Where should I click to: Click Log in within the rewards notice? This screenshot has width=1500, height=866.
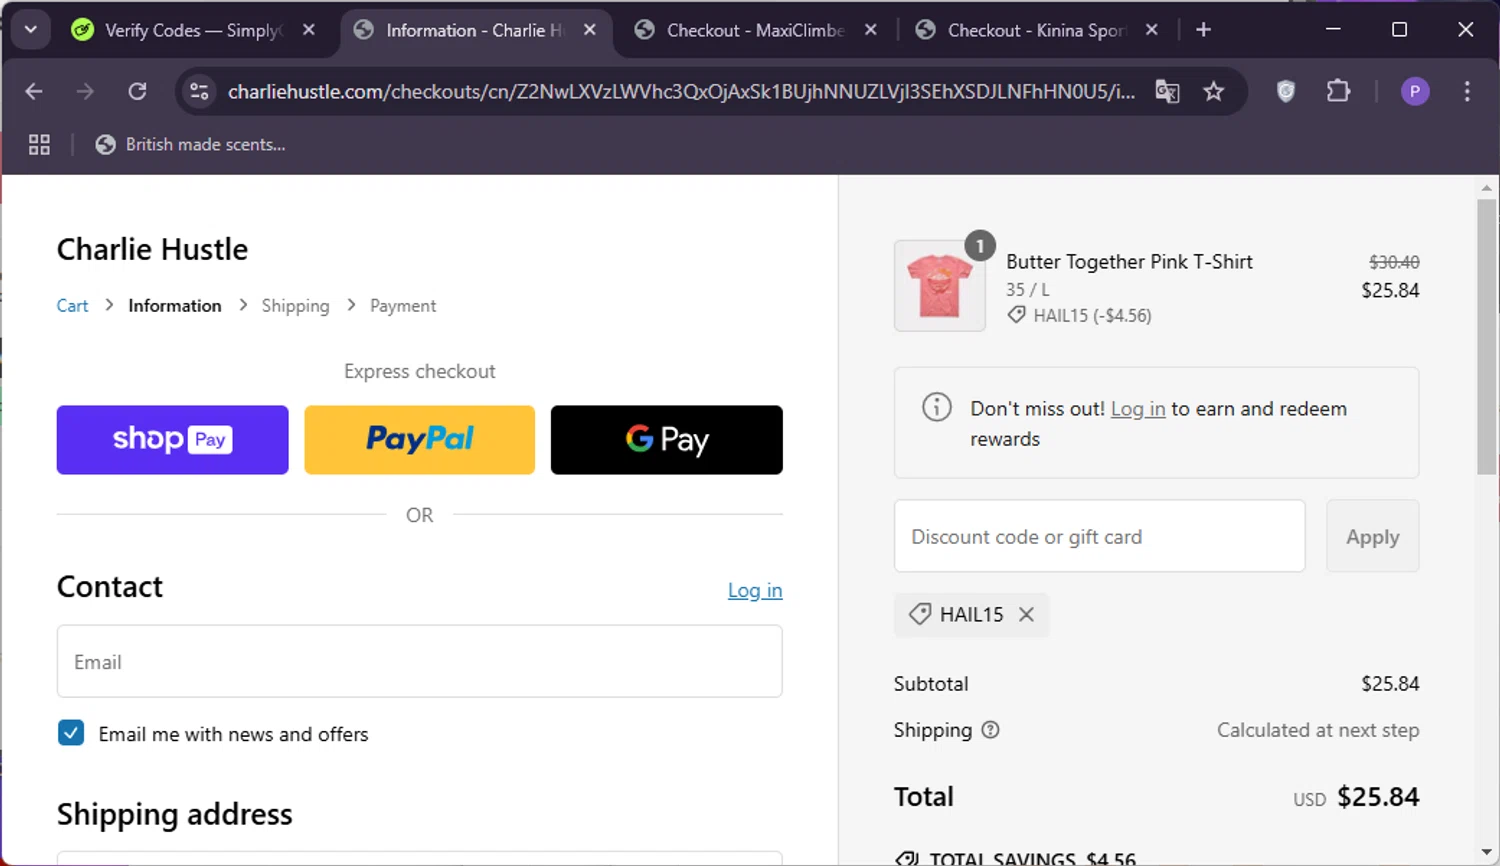(1138, 409)
